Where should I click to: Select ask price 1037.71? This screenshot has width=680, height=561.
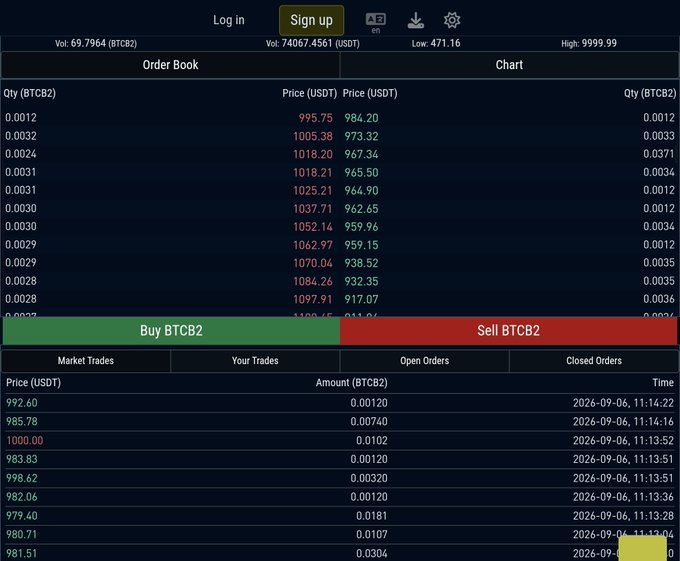tap(313, 209)
